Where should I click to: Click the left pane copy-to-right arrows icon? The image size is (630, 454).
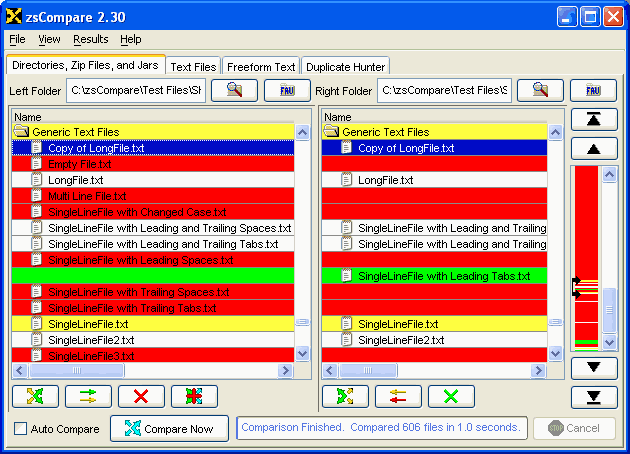click(x=88, y=397)
